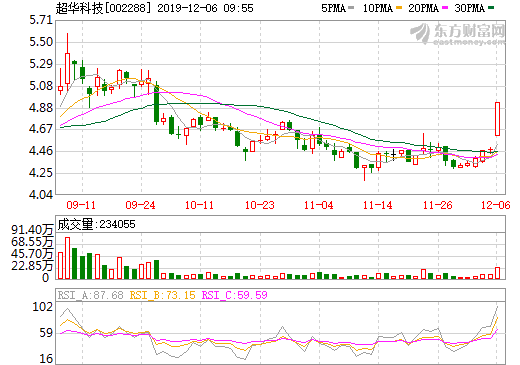Click the 4.04 price axis label
The image size is (520, 365).
coord(41,195)
